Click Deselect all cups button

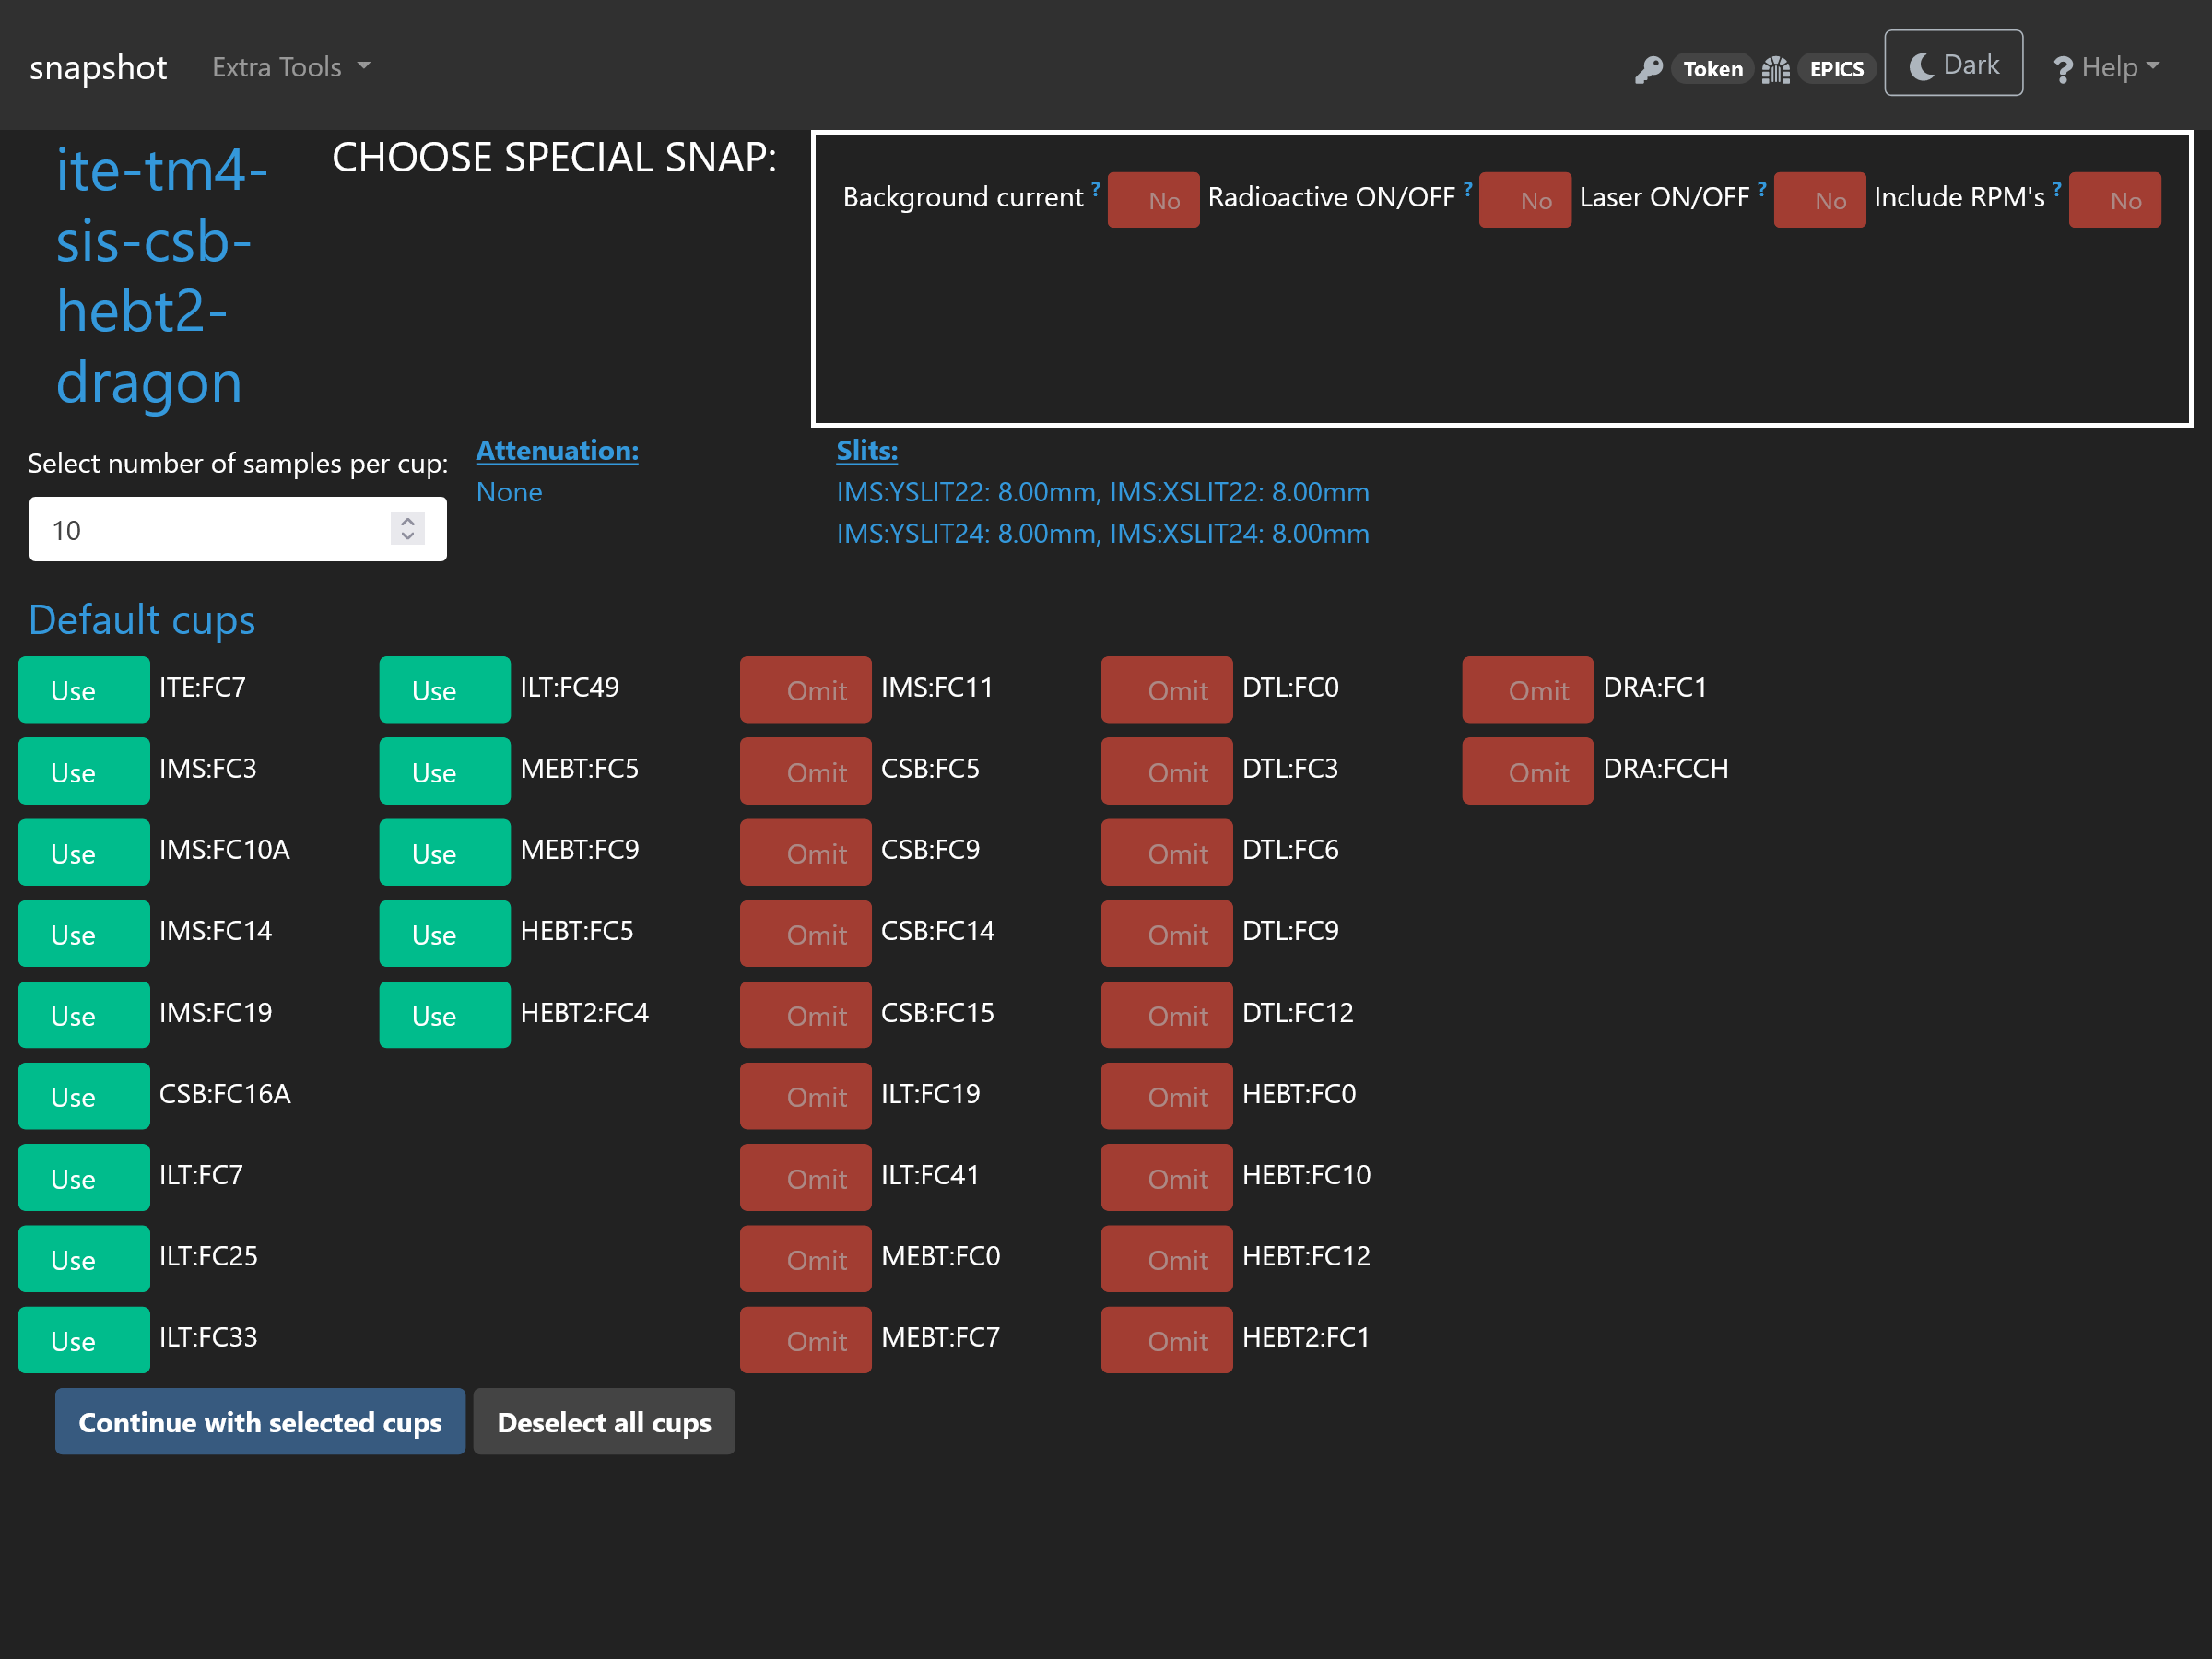click(603, 1420)
